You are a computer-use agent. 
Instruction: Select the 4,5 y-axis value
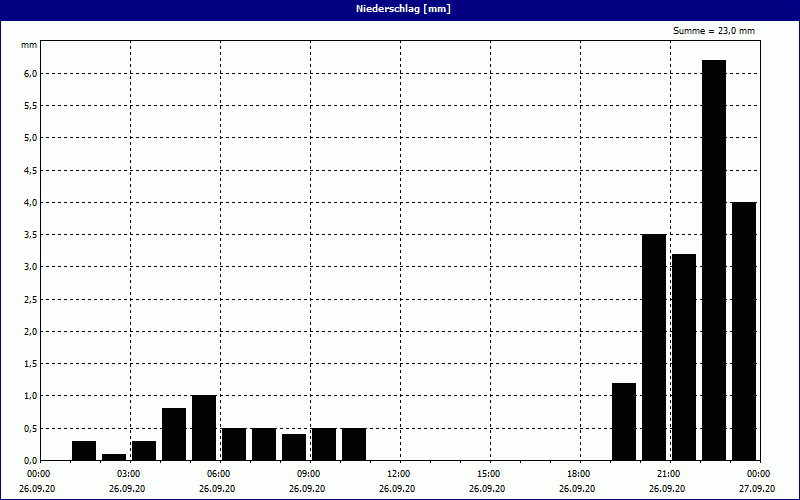(31, 170)
